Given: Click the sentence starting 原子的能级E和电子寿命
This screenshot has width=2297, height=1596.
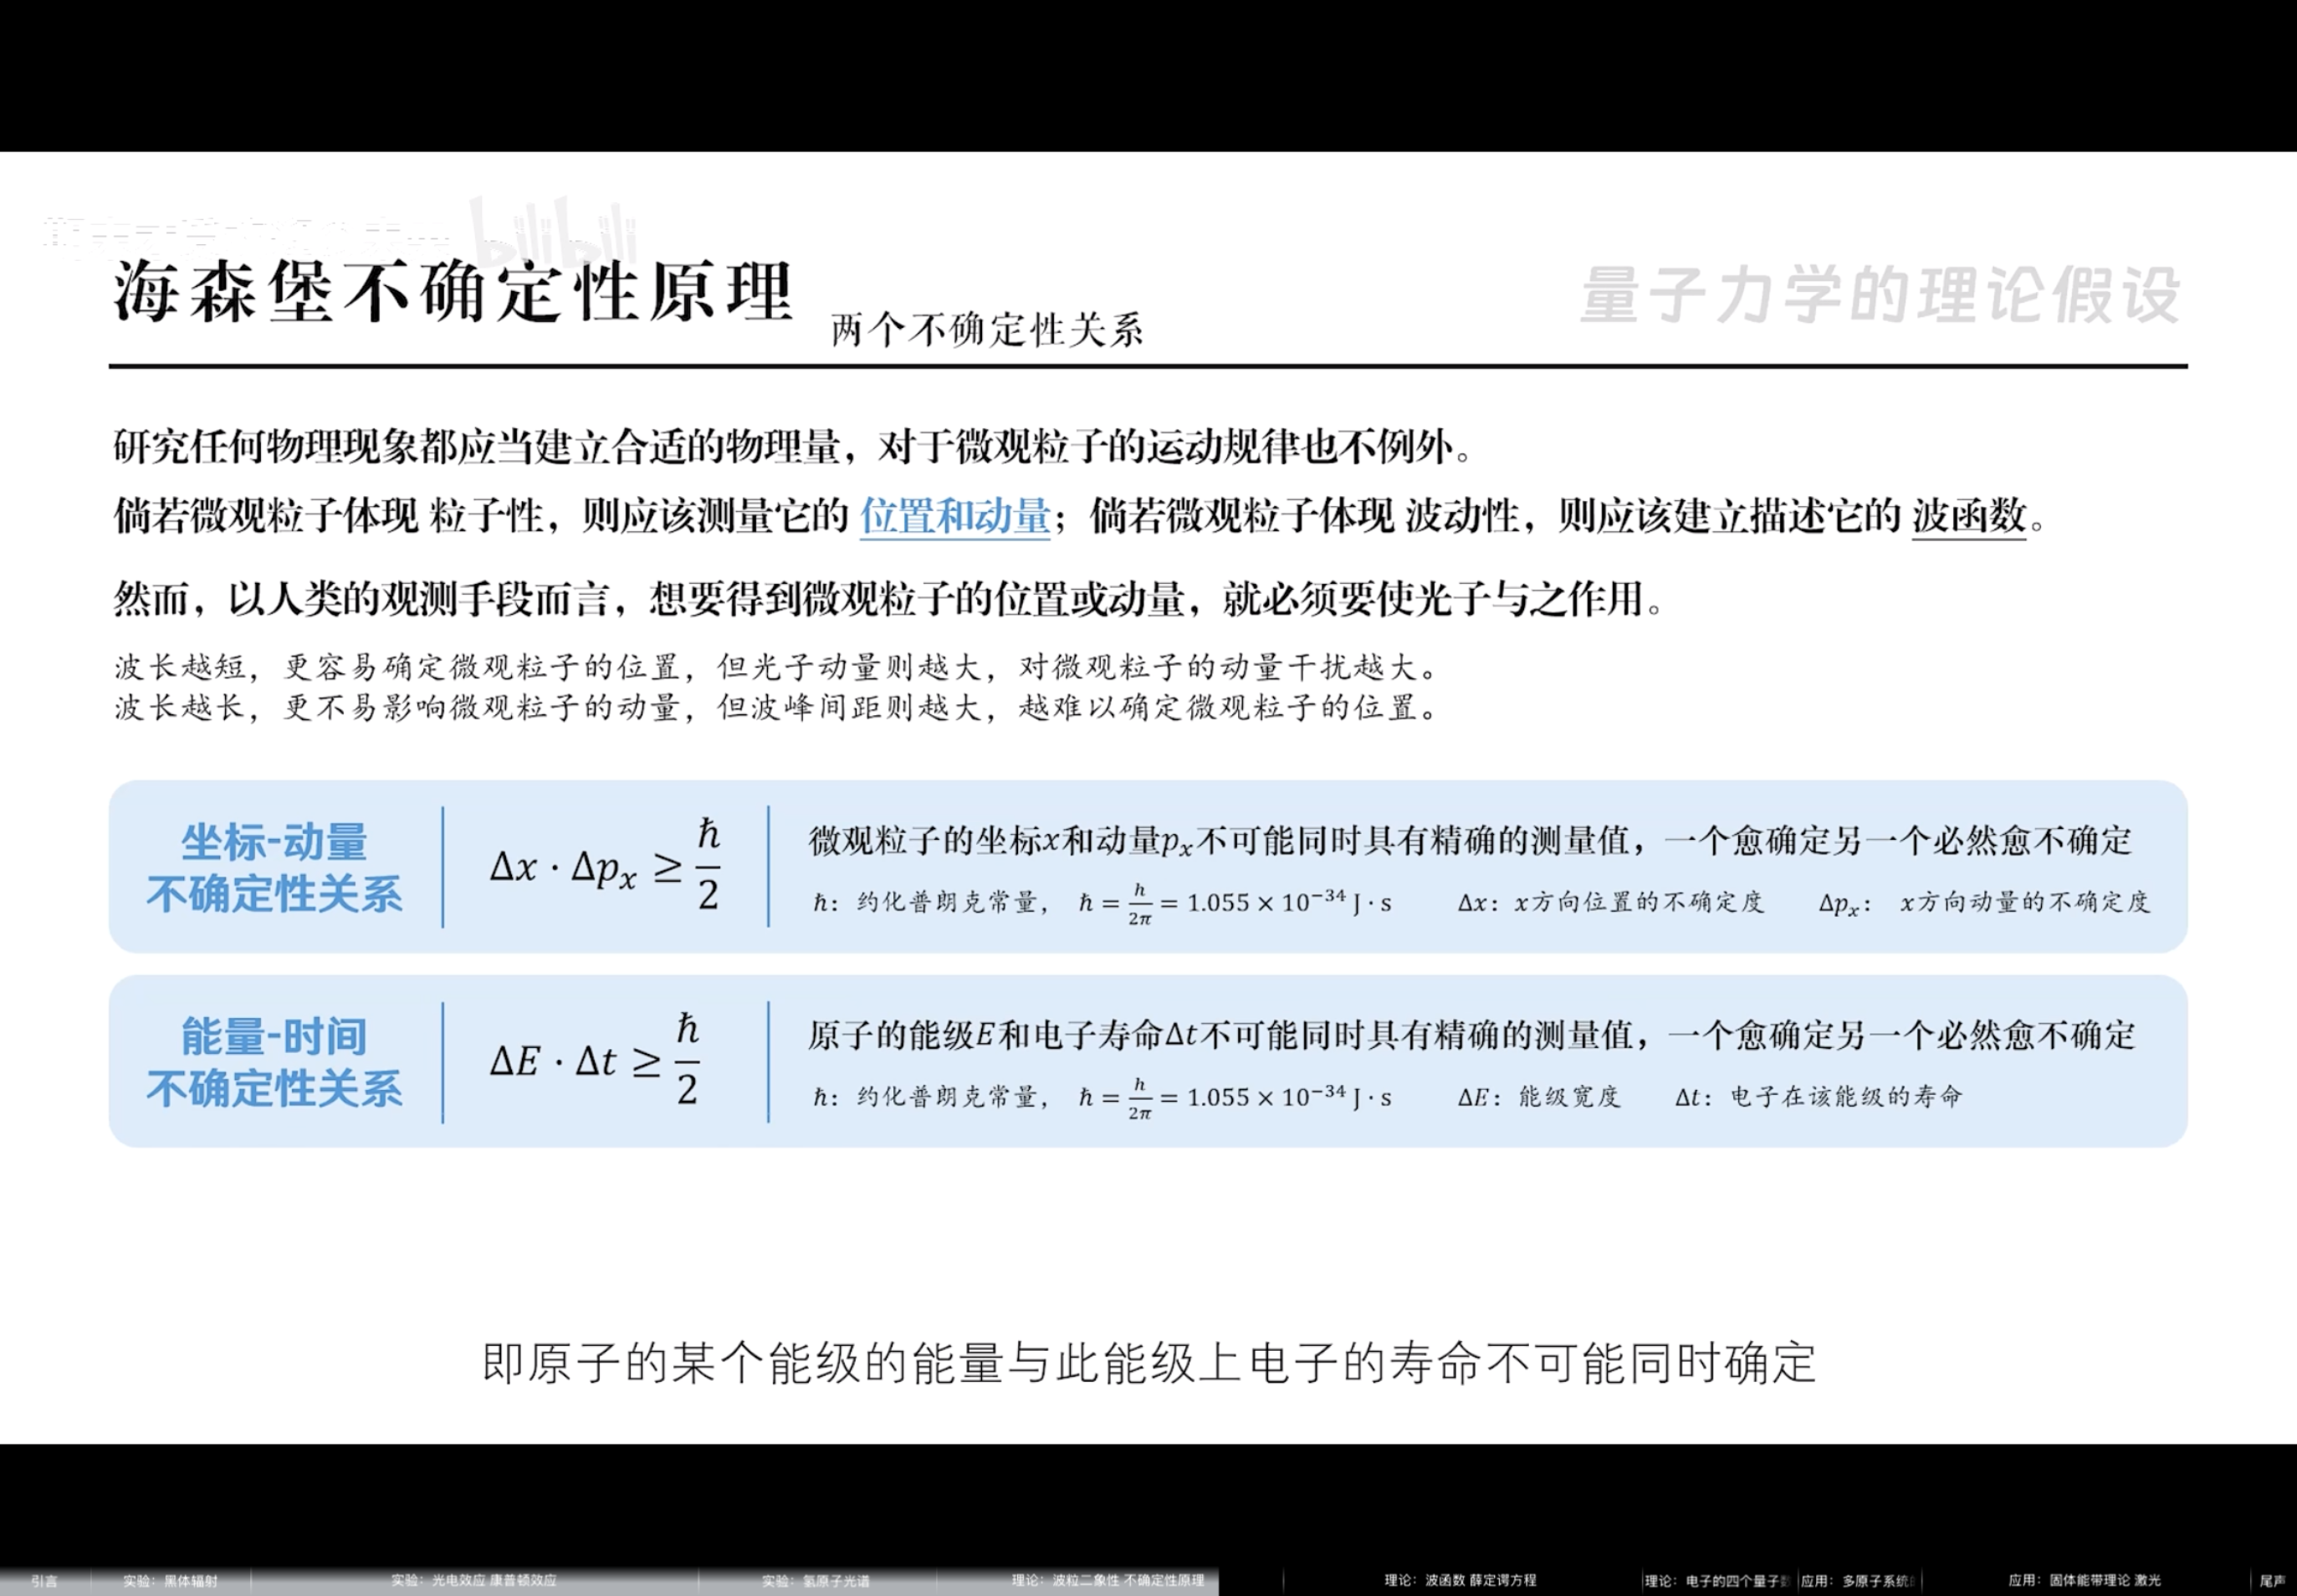Looking at the screenshot, I should click(x=1472, y=1035).
